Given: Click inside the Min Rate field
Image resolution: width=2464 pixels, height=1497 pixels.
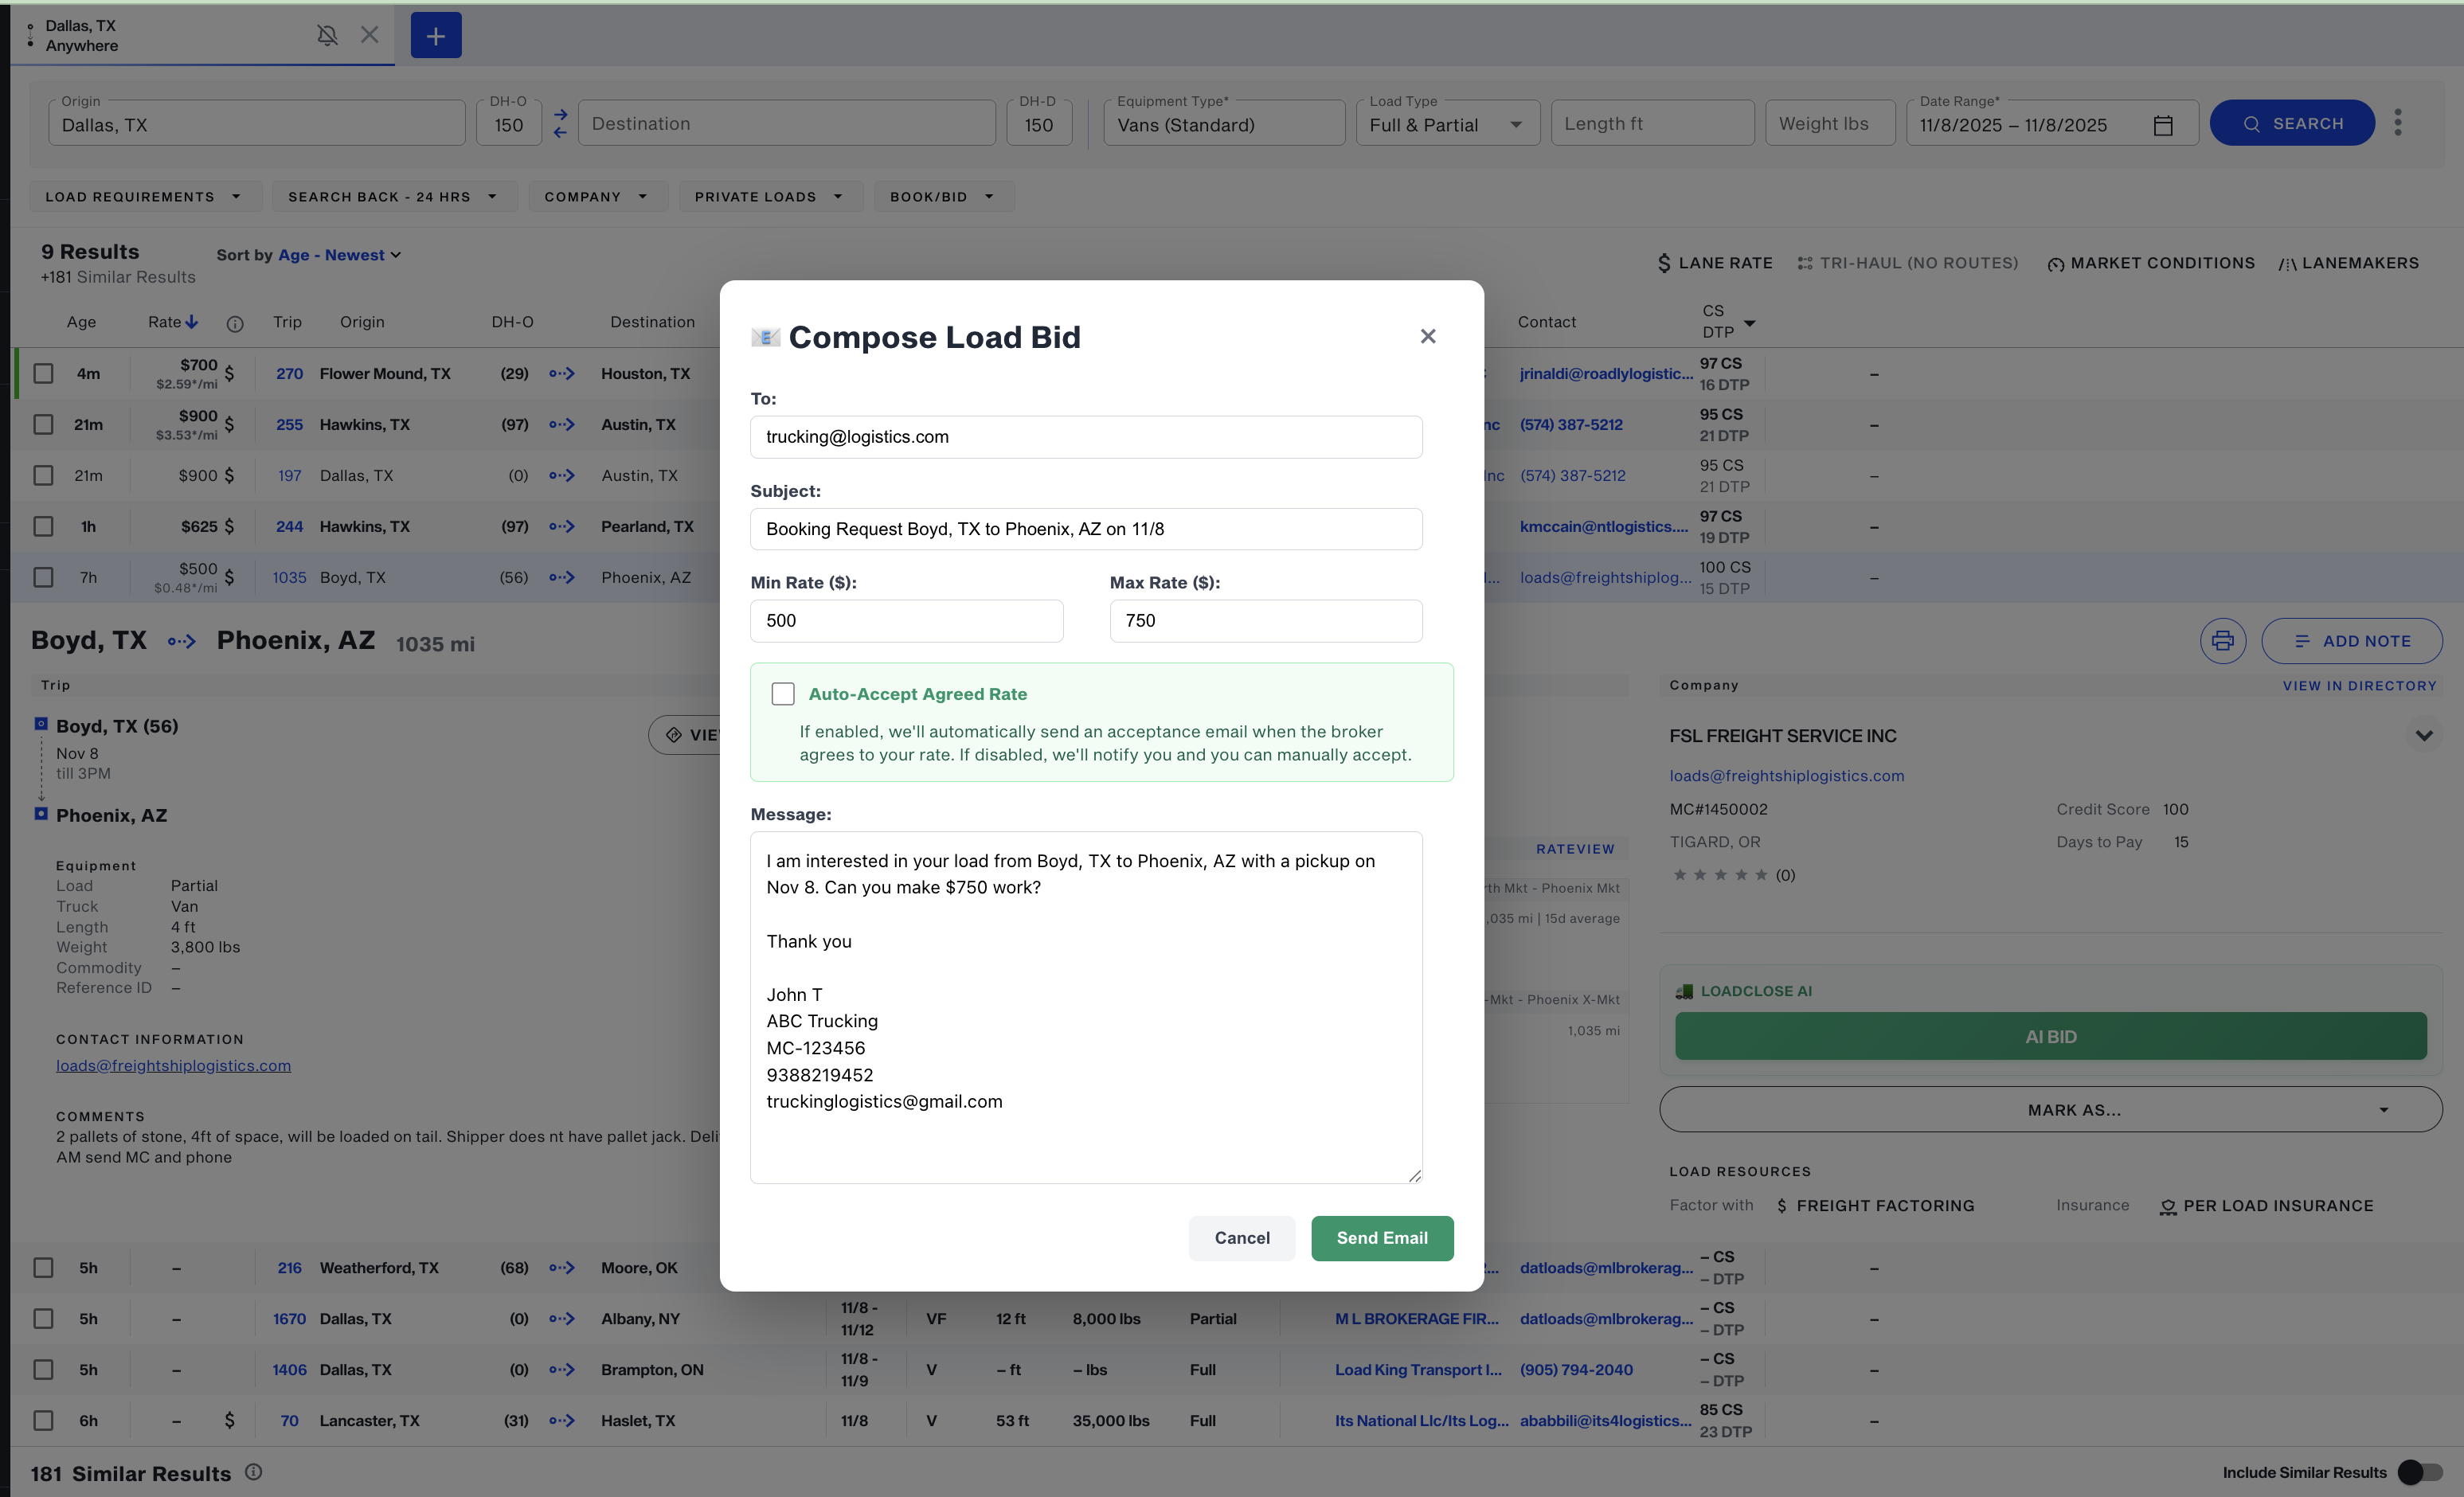Looking at the screenshot, I should [906, 620].
